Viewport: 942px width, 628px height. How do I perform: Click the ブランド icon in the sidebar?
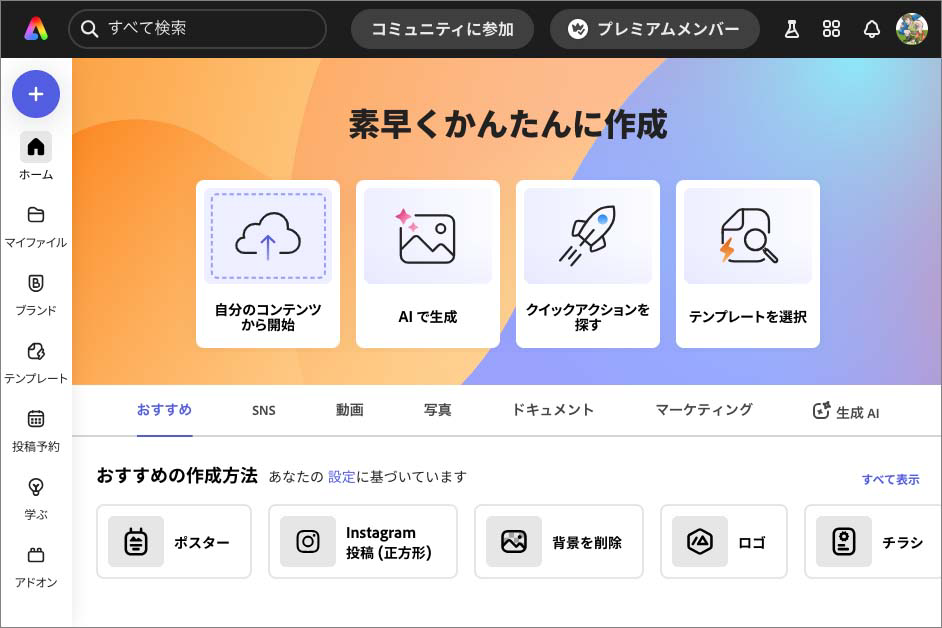click(36, 283)
